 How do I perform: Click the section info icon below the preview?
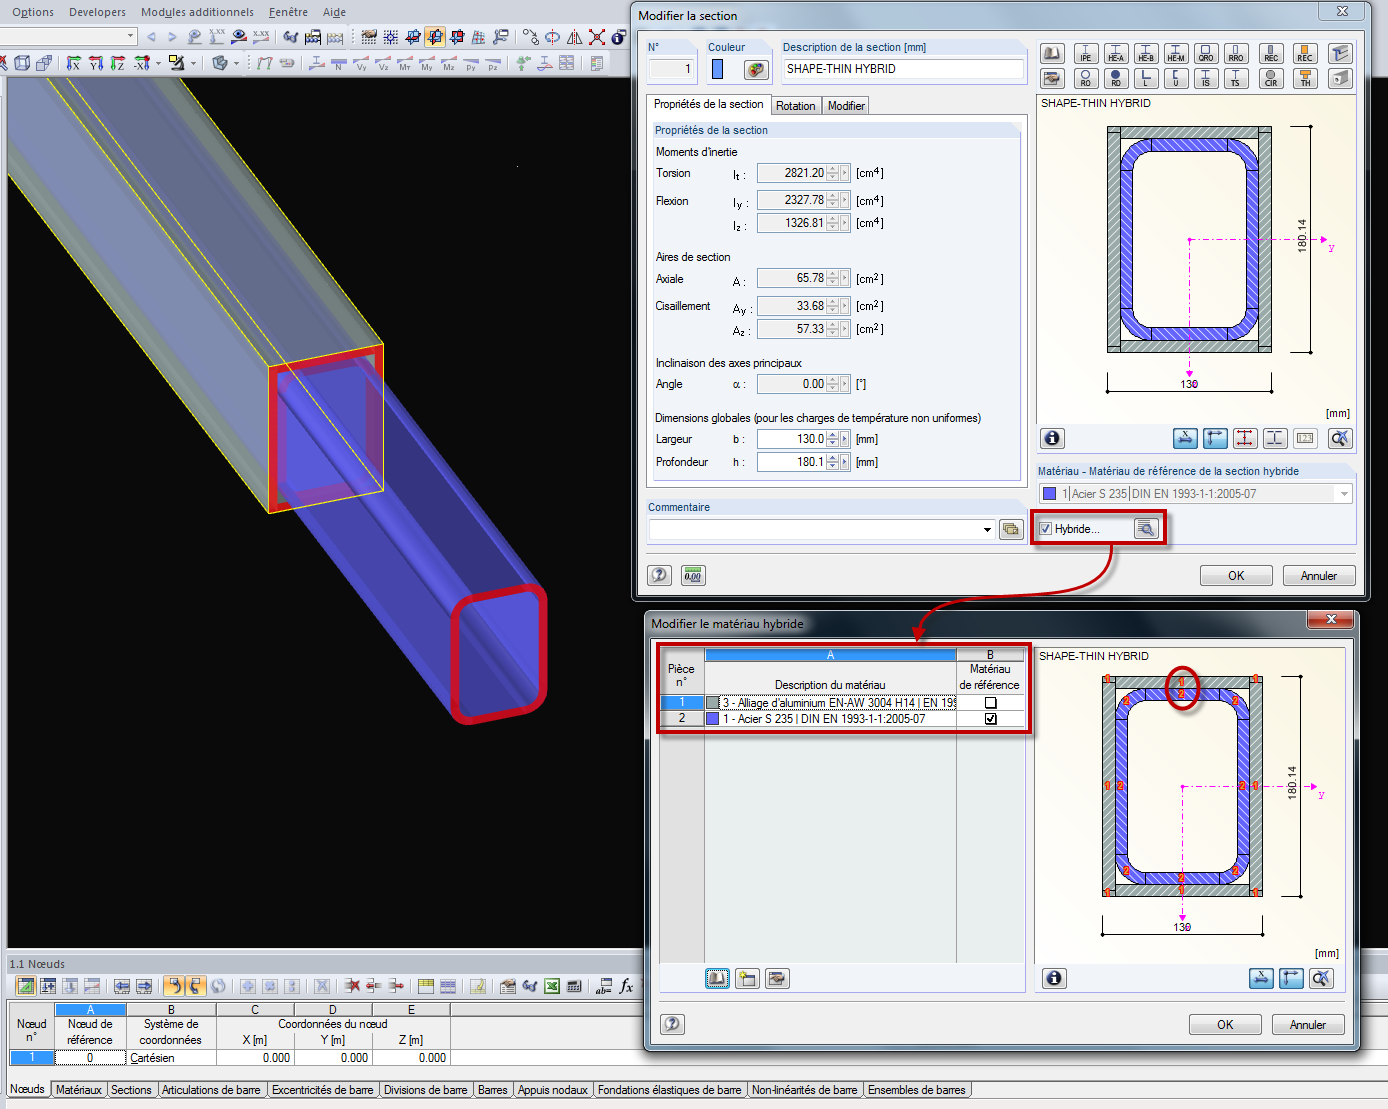point(1052,438)
